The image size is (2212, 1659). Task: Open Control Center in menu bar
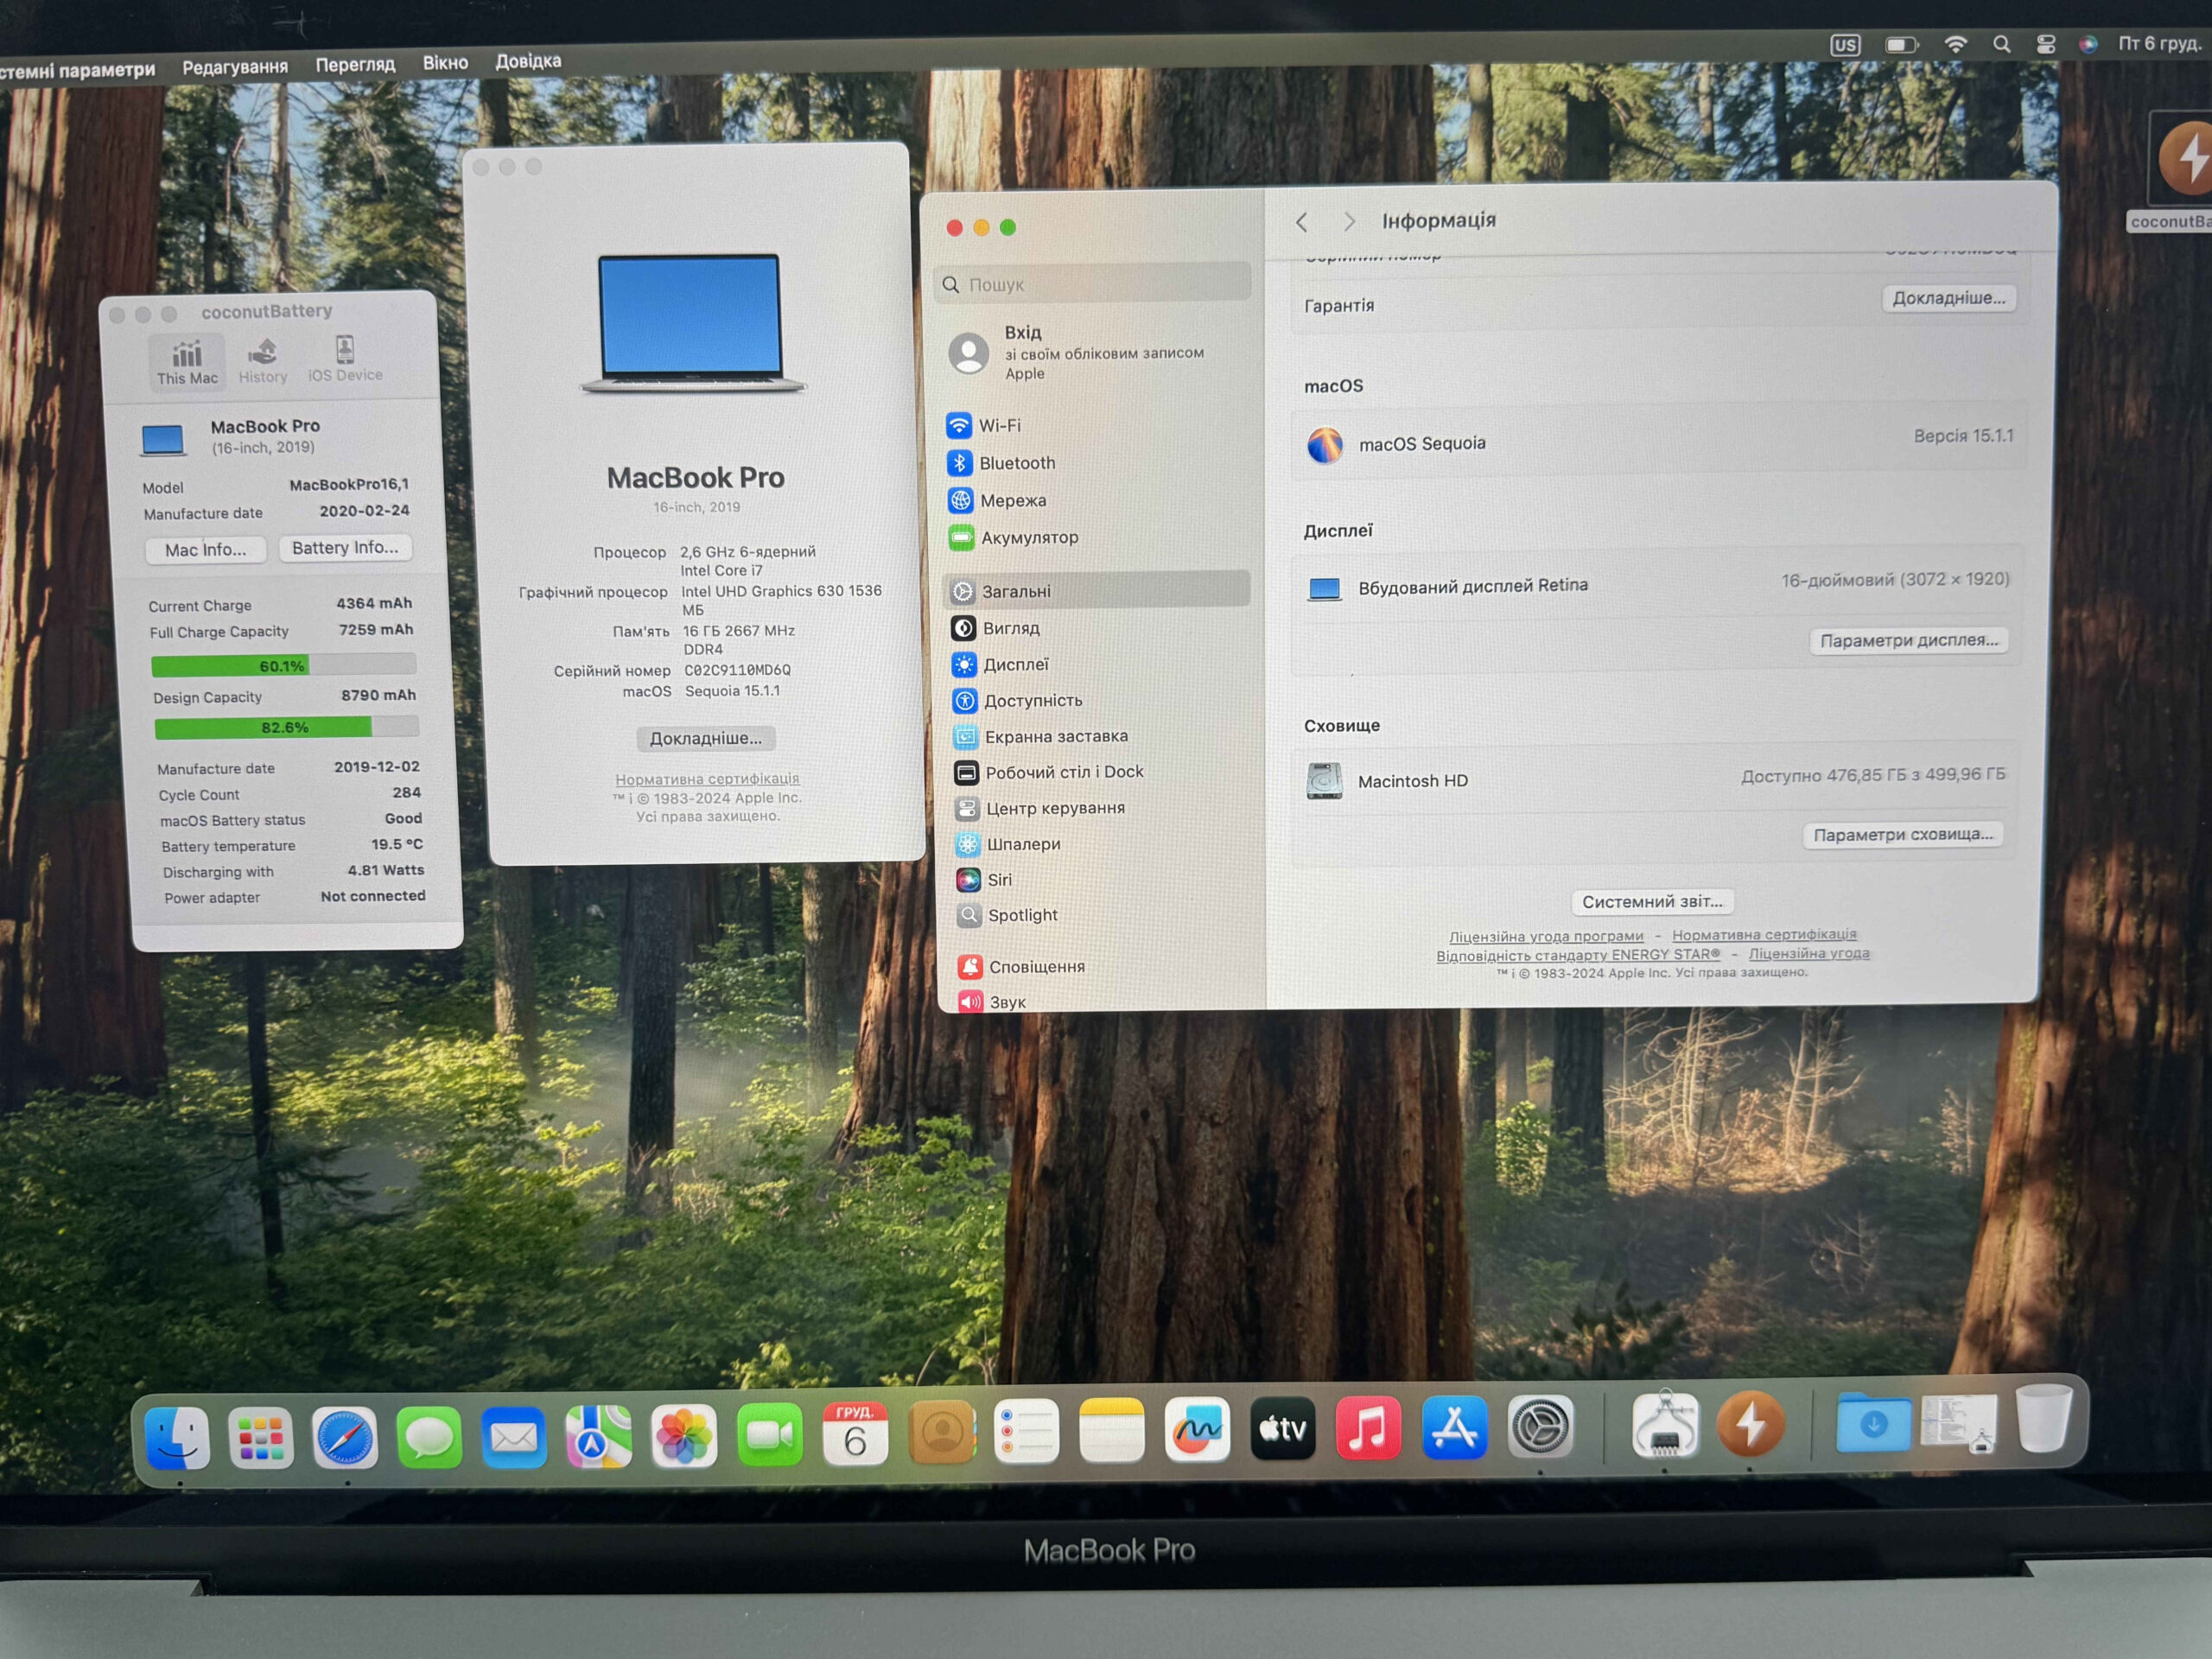click(2046, 44)
